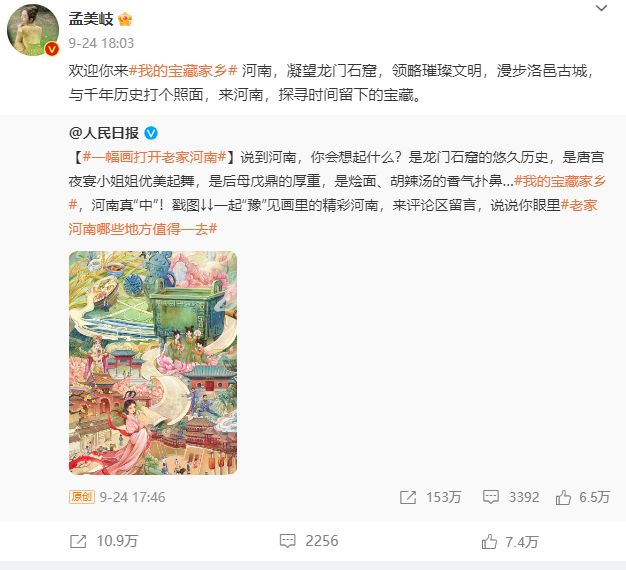Click the 原创 original tag
The width and height of the screenshot is (626, 570).
click(x=81, y=497)
